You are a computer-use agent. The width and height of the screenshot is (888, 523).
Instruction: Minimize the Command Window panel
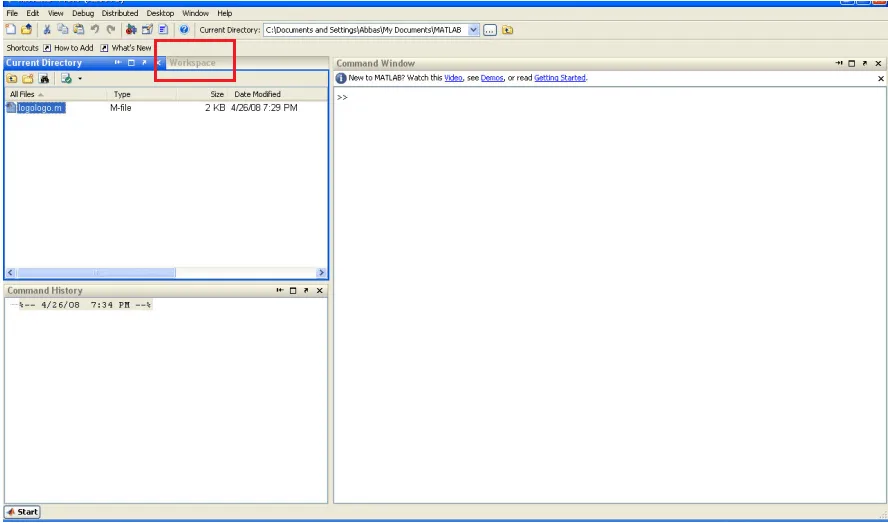click(x=839, y=63)
